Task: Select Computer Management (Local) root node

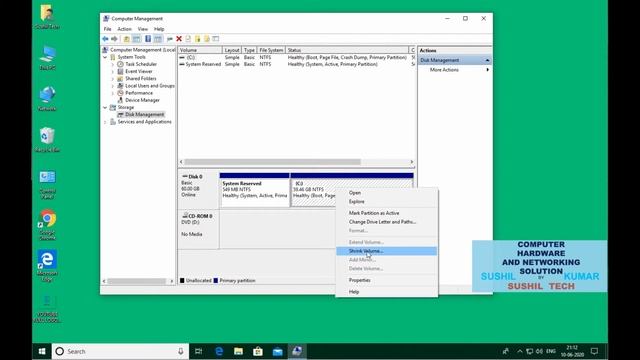Action: (x=139, y=50)
